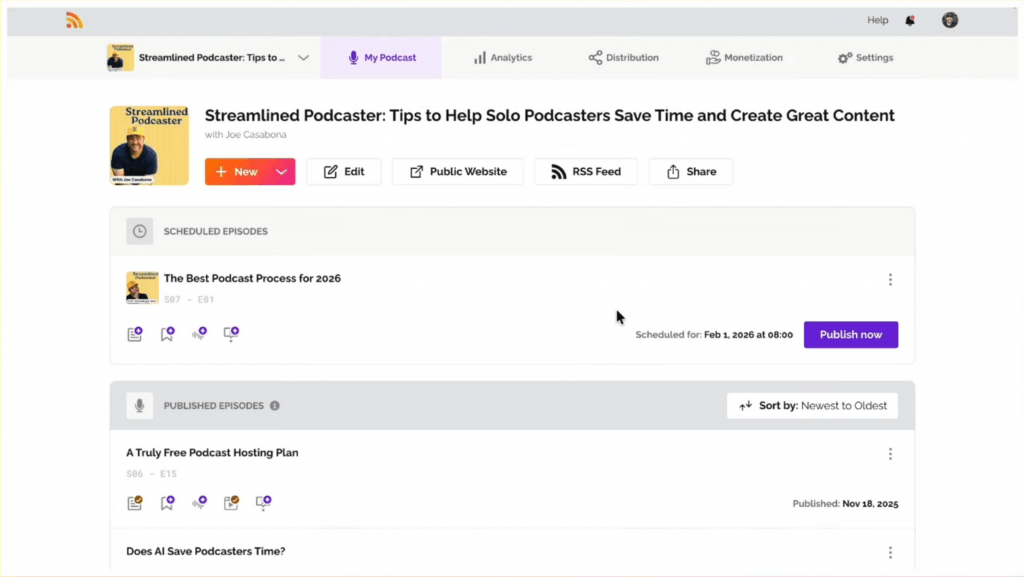Viewport: 1024px width, 577px height.
Task: Click the user profile avatar
Action: [949, 19]
